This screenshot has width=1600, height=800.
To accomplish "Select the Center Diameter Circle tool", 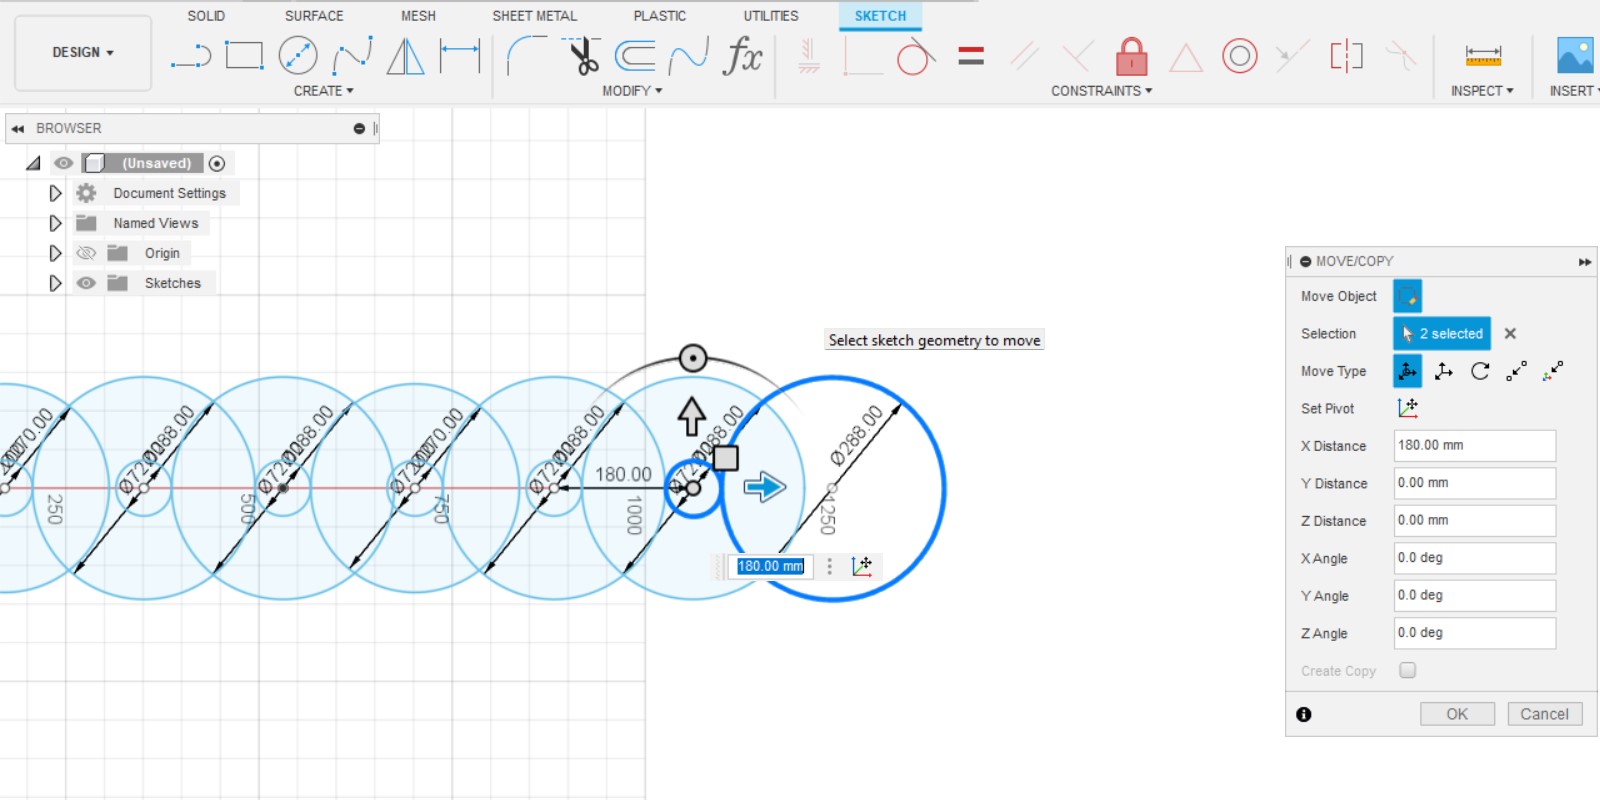I will (x=298, y=56).
